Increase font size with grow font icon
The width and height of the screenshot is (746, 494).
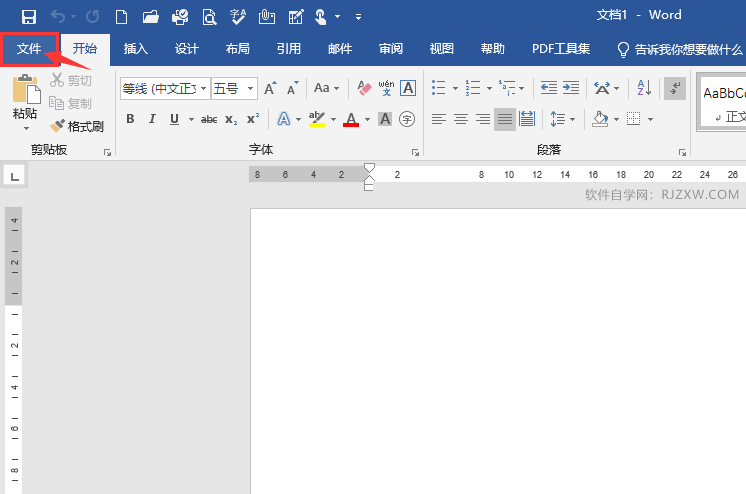coord(270,89)
